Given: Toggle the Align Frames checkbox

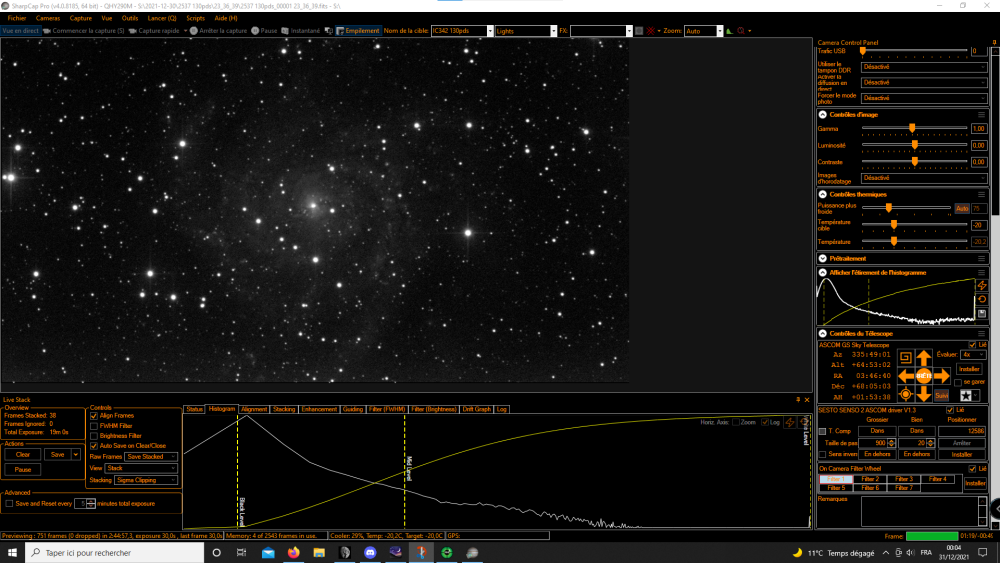Looking at the screenshot, I should (x=94, y=416).
